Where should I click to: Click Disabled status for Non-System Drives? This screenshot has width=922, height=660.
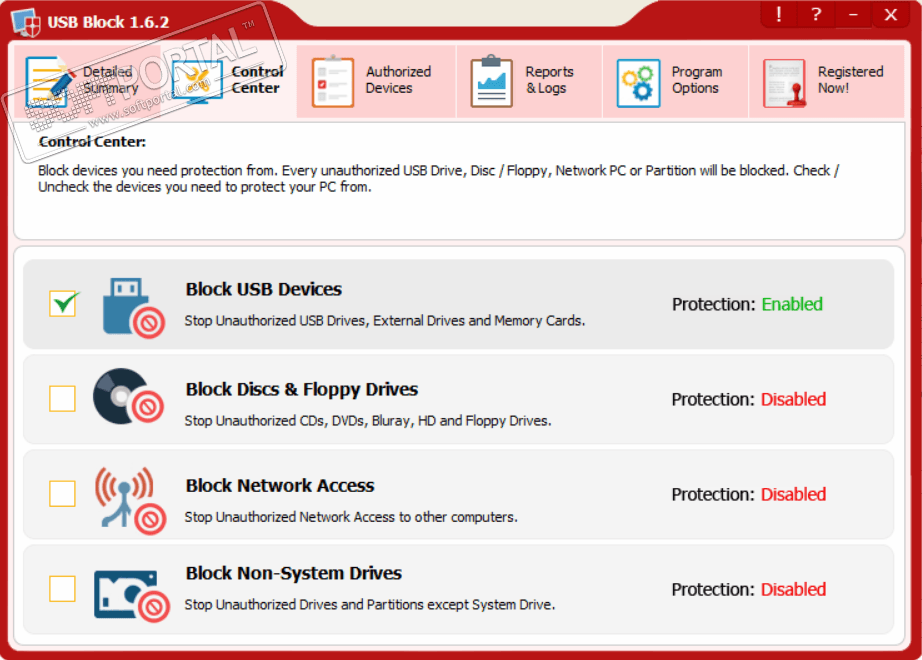(x=793, y=589)
